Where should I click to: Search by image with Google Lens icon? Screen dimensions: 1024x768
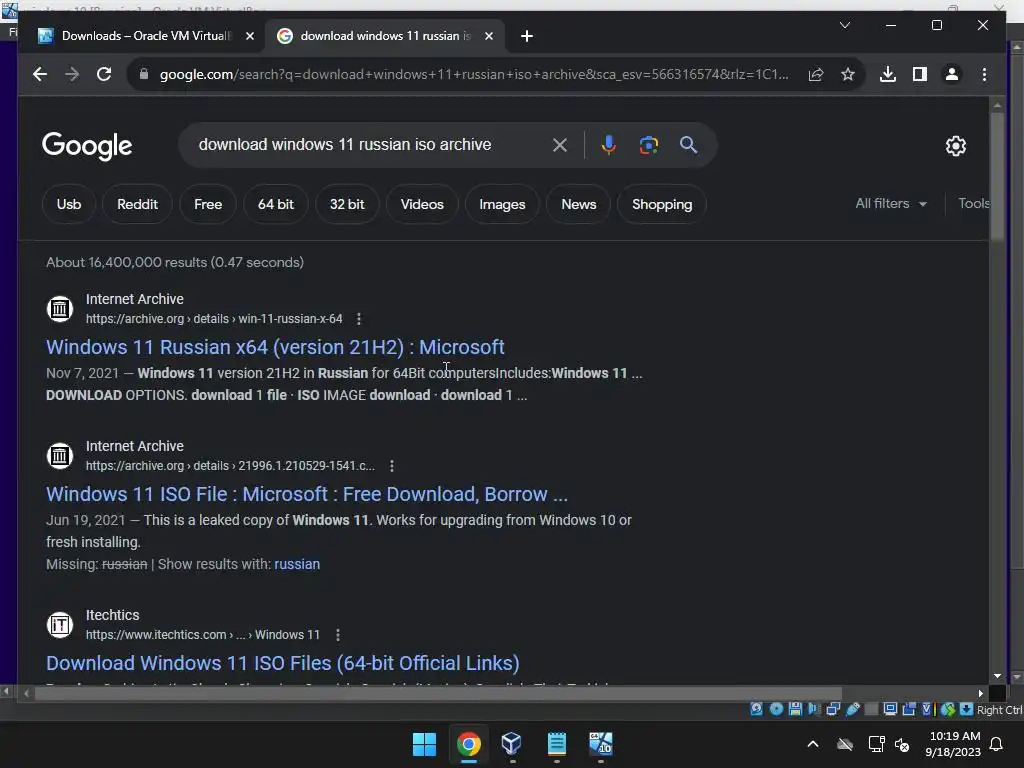pyautogui.click(x=648, y=145)
